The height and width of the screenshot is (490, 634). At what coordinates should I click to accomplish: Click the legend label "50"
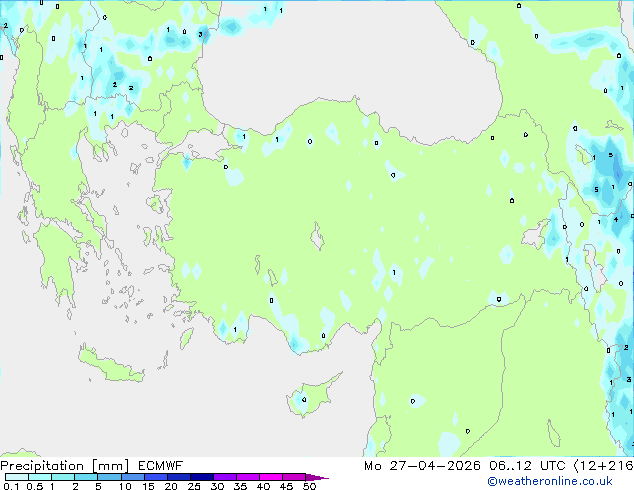(x=309, y=486)
